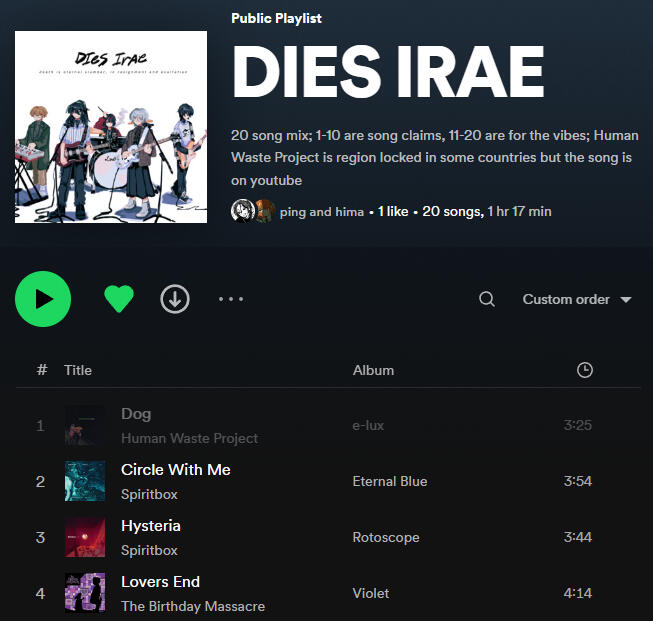Open The Birthday Massacre artist page
The width and height of the screenshot is (653, 621).
[193, 606]
